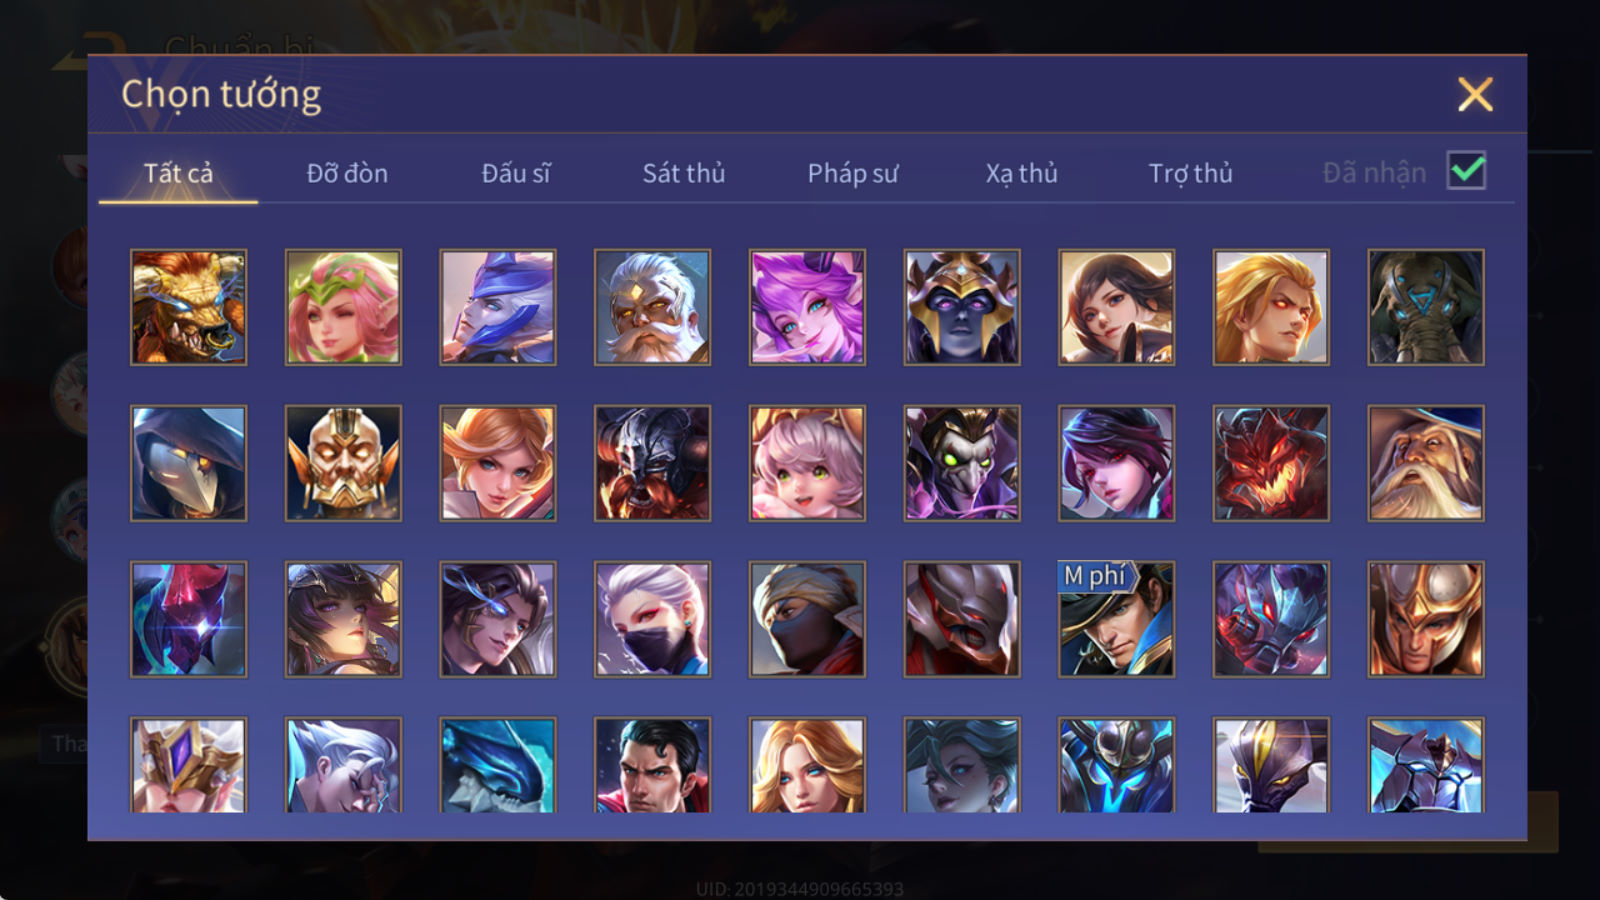Viewport: 1600px width, 900px height.
Task: Select the hooded plague-mask hero
Action: (188, 463)
